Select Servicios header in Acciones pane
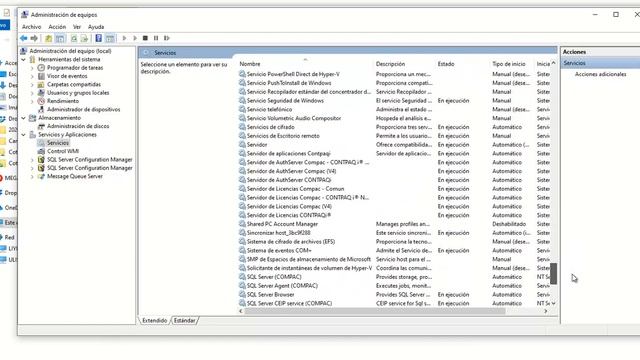640x360 pixels. pyautogui.click(x=600, y=63)
